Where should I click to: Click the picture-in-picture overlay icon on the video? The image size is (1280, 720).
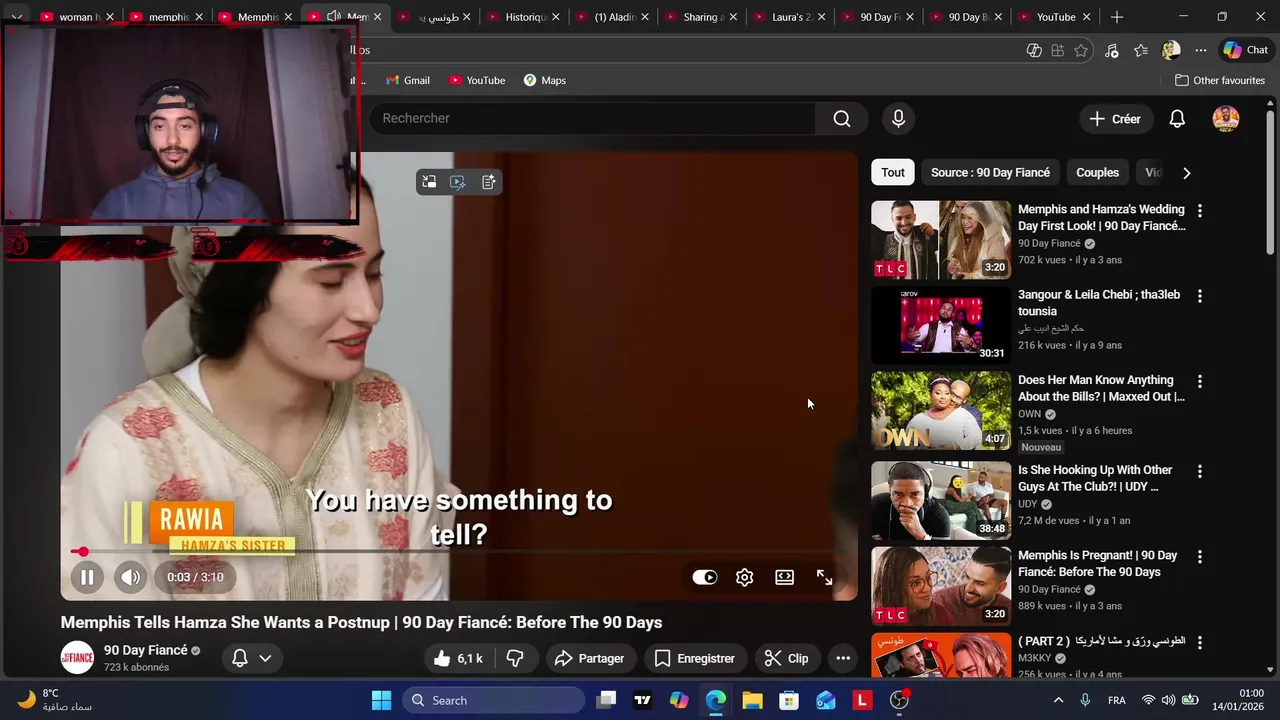429,182
